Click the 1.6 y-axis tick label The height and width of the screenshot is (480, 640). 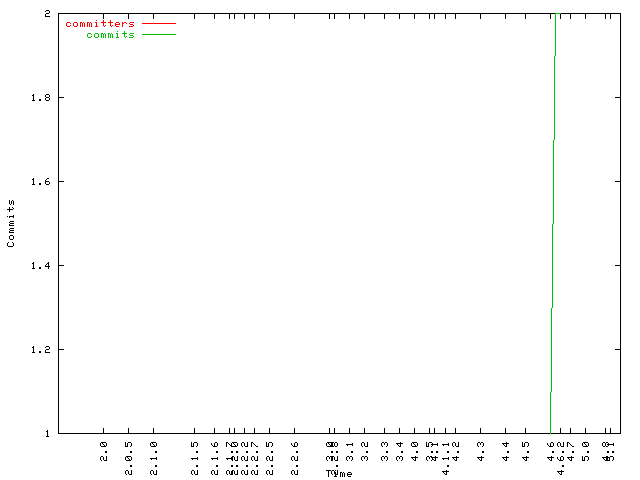44,182
